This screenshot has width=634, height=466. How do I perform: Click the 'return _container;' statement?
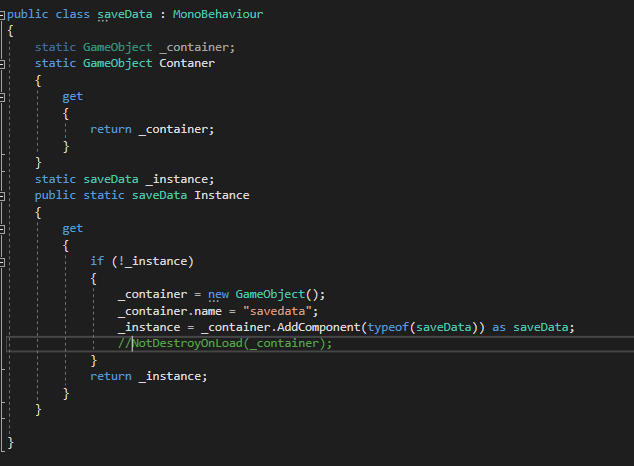coord(152,129)
